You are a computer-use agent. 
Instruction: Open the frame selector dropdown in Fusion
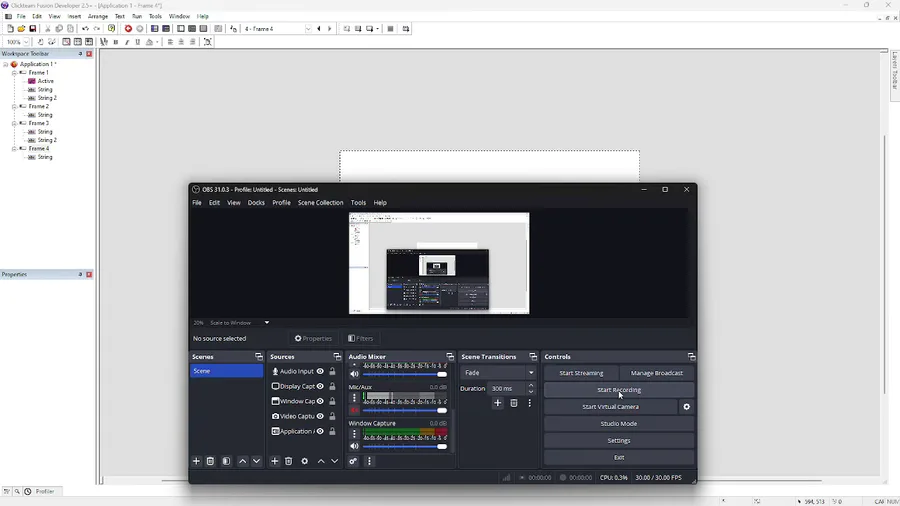coord(308,29)
